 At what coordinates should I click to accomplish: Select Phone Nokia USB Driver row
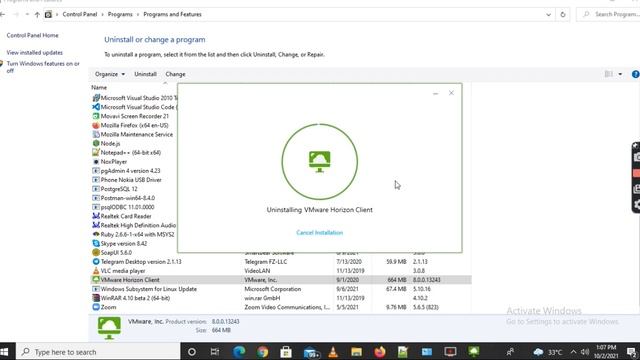pyautogui.click(x=134, y=180)
